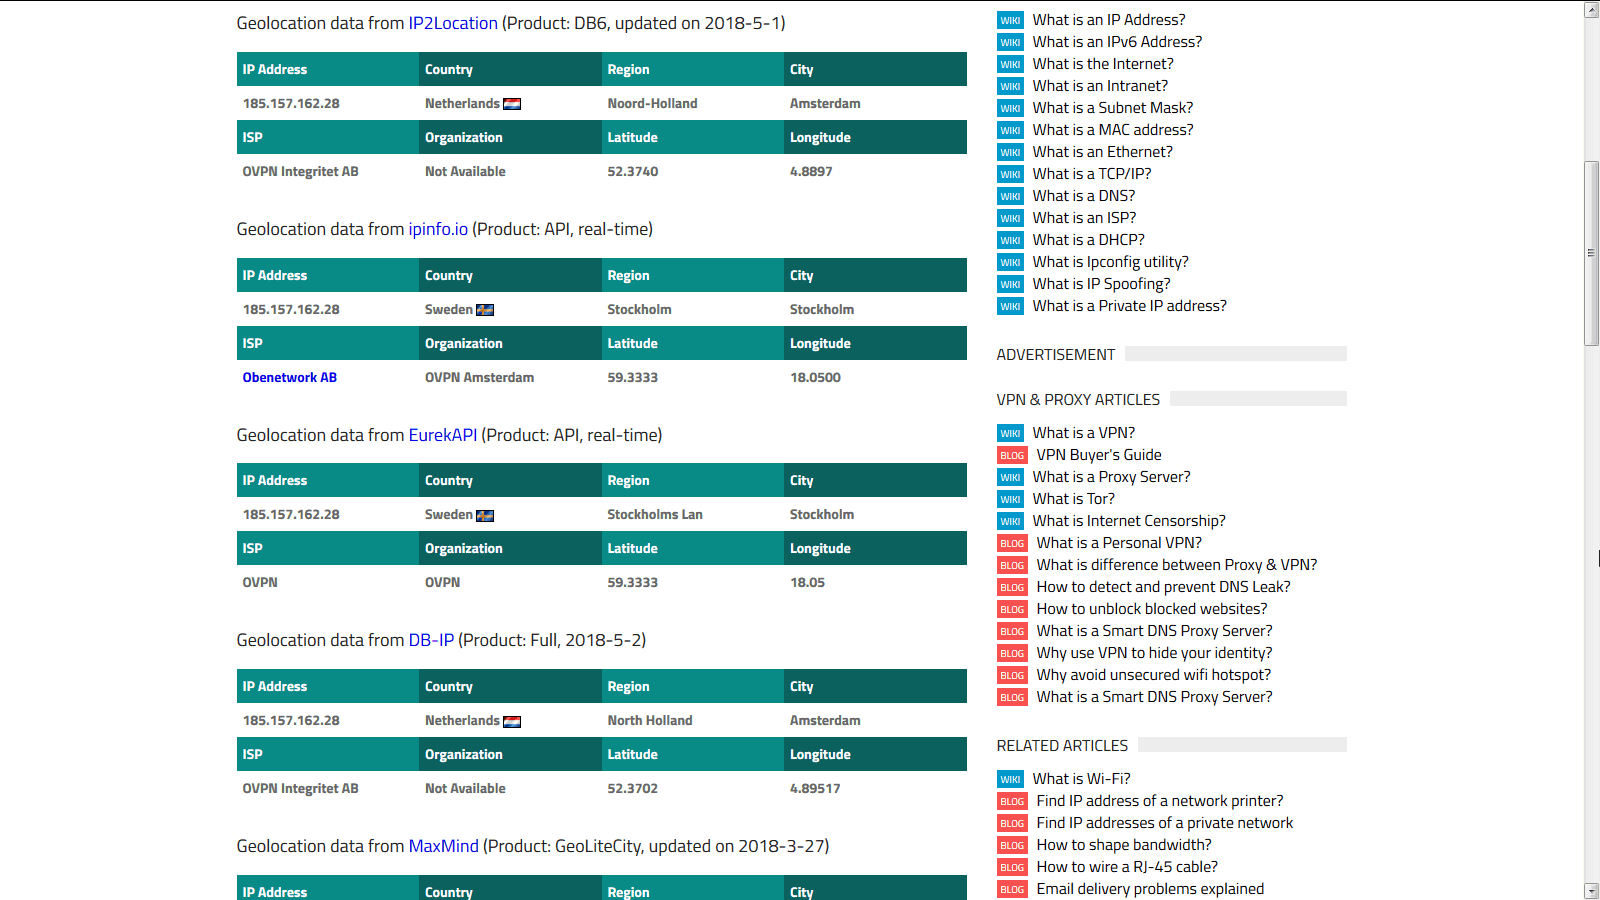Click the Obenetwork AB ISP link
The image size is (1600, 900).
(x=290, y=377)
